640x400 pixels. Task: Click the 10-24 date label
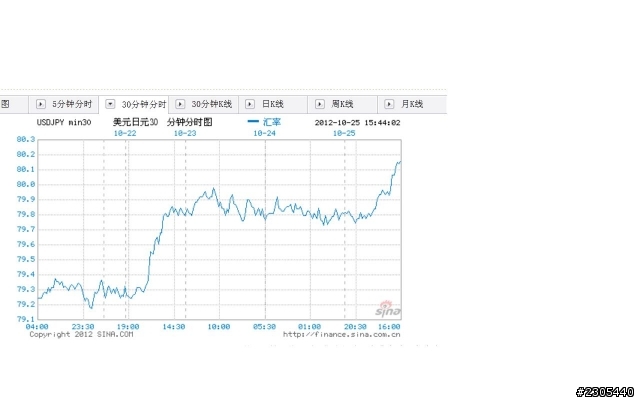pyautogui.click(x=264, y=133)
